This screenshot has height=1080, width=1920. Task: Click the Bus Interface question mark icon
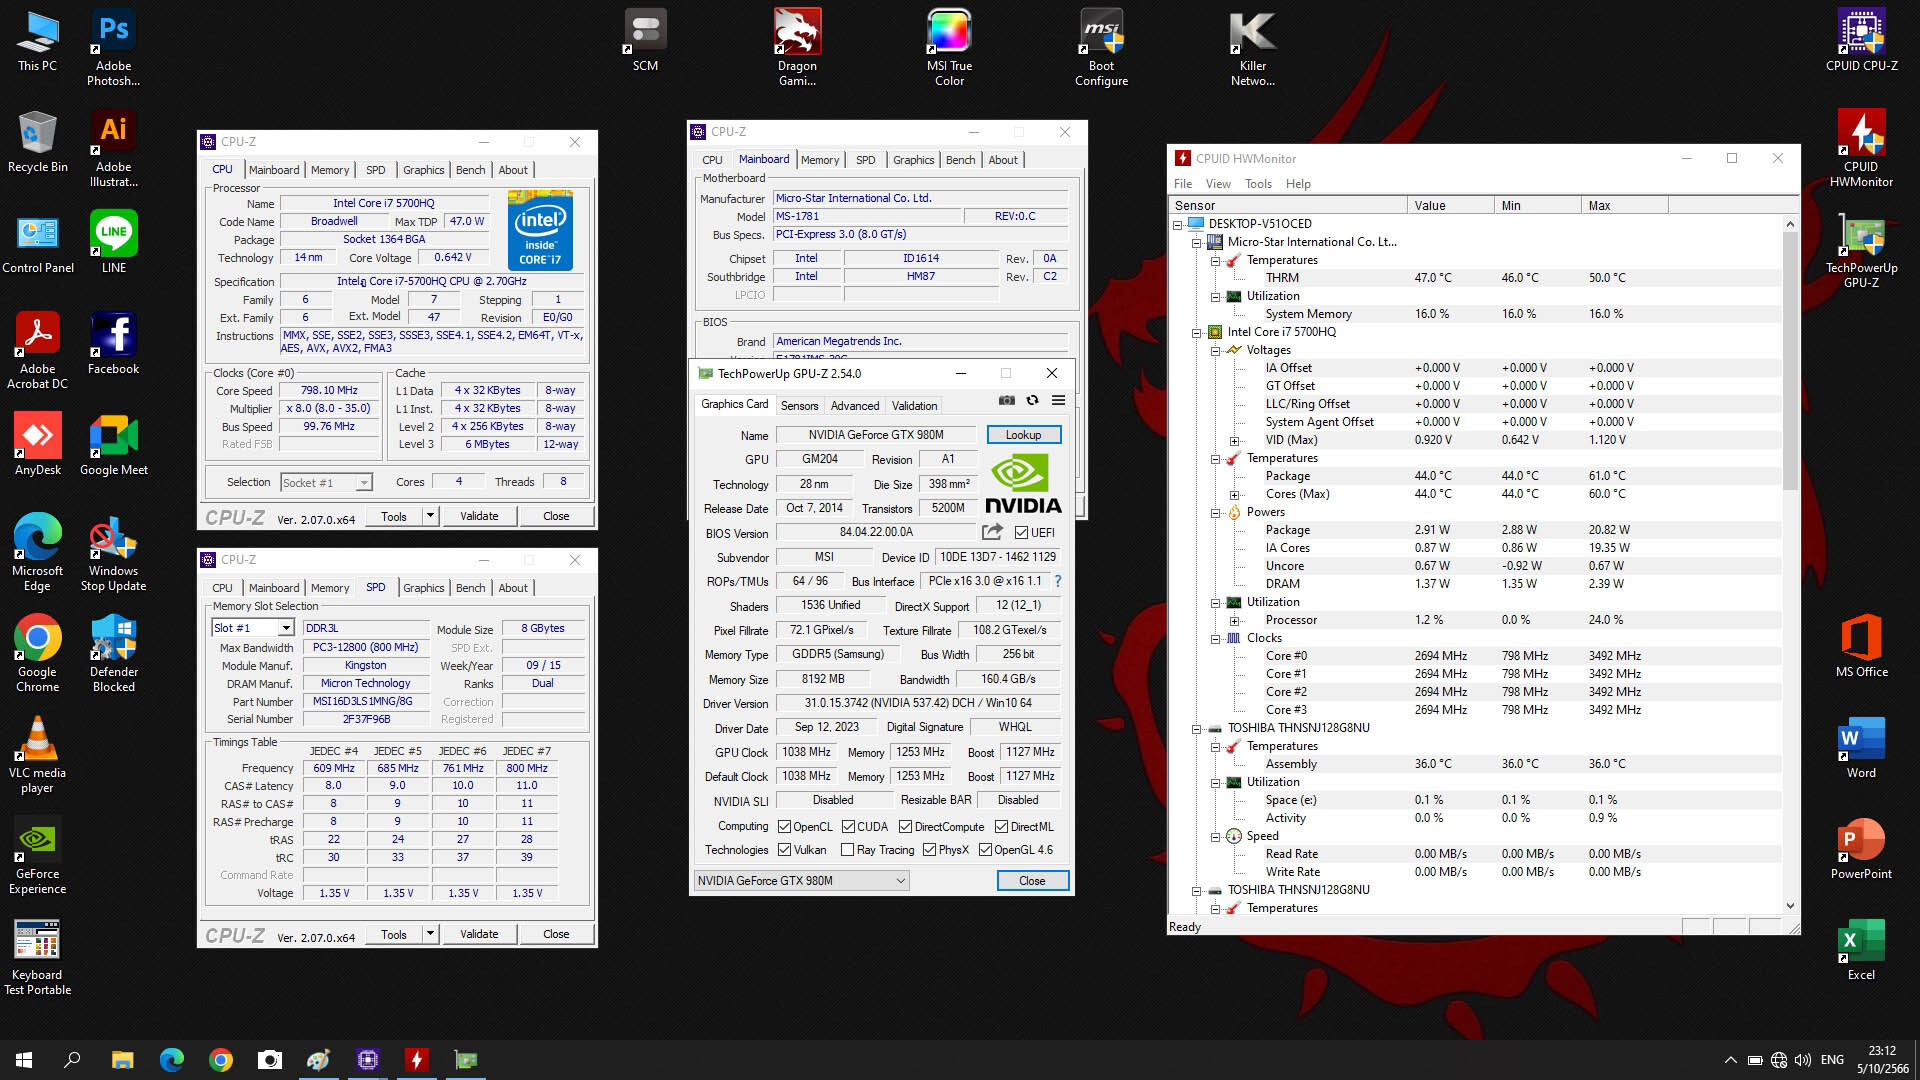point(1057,581)
